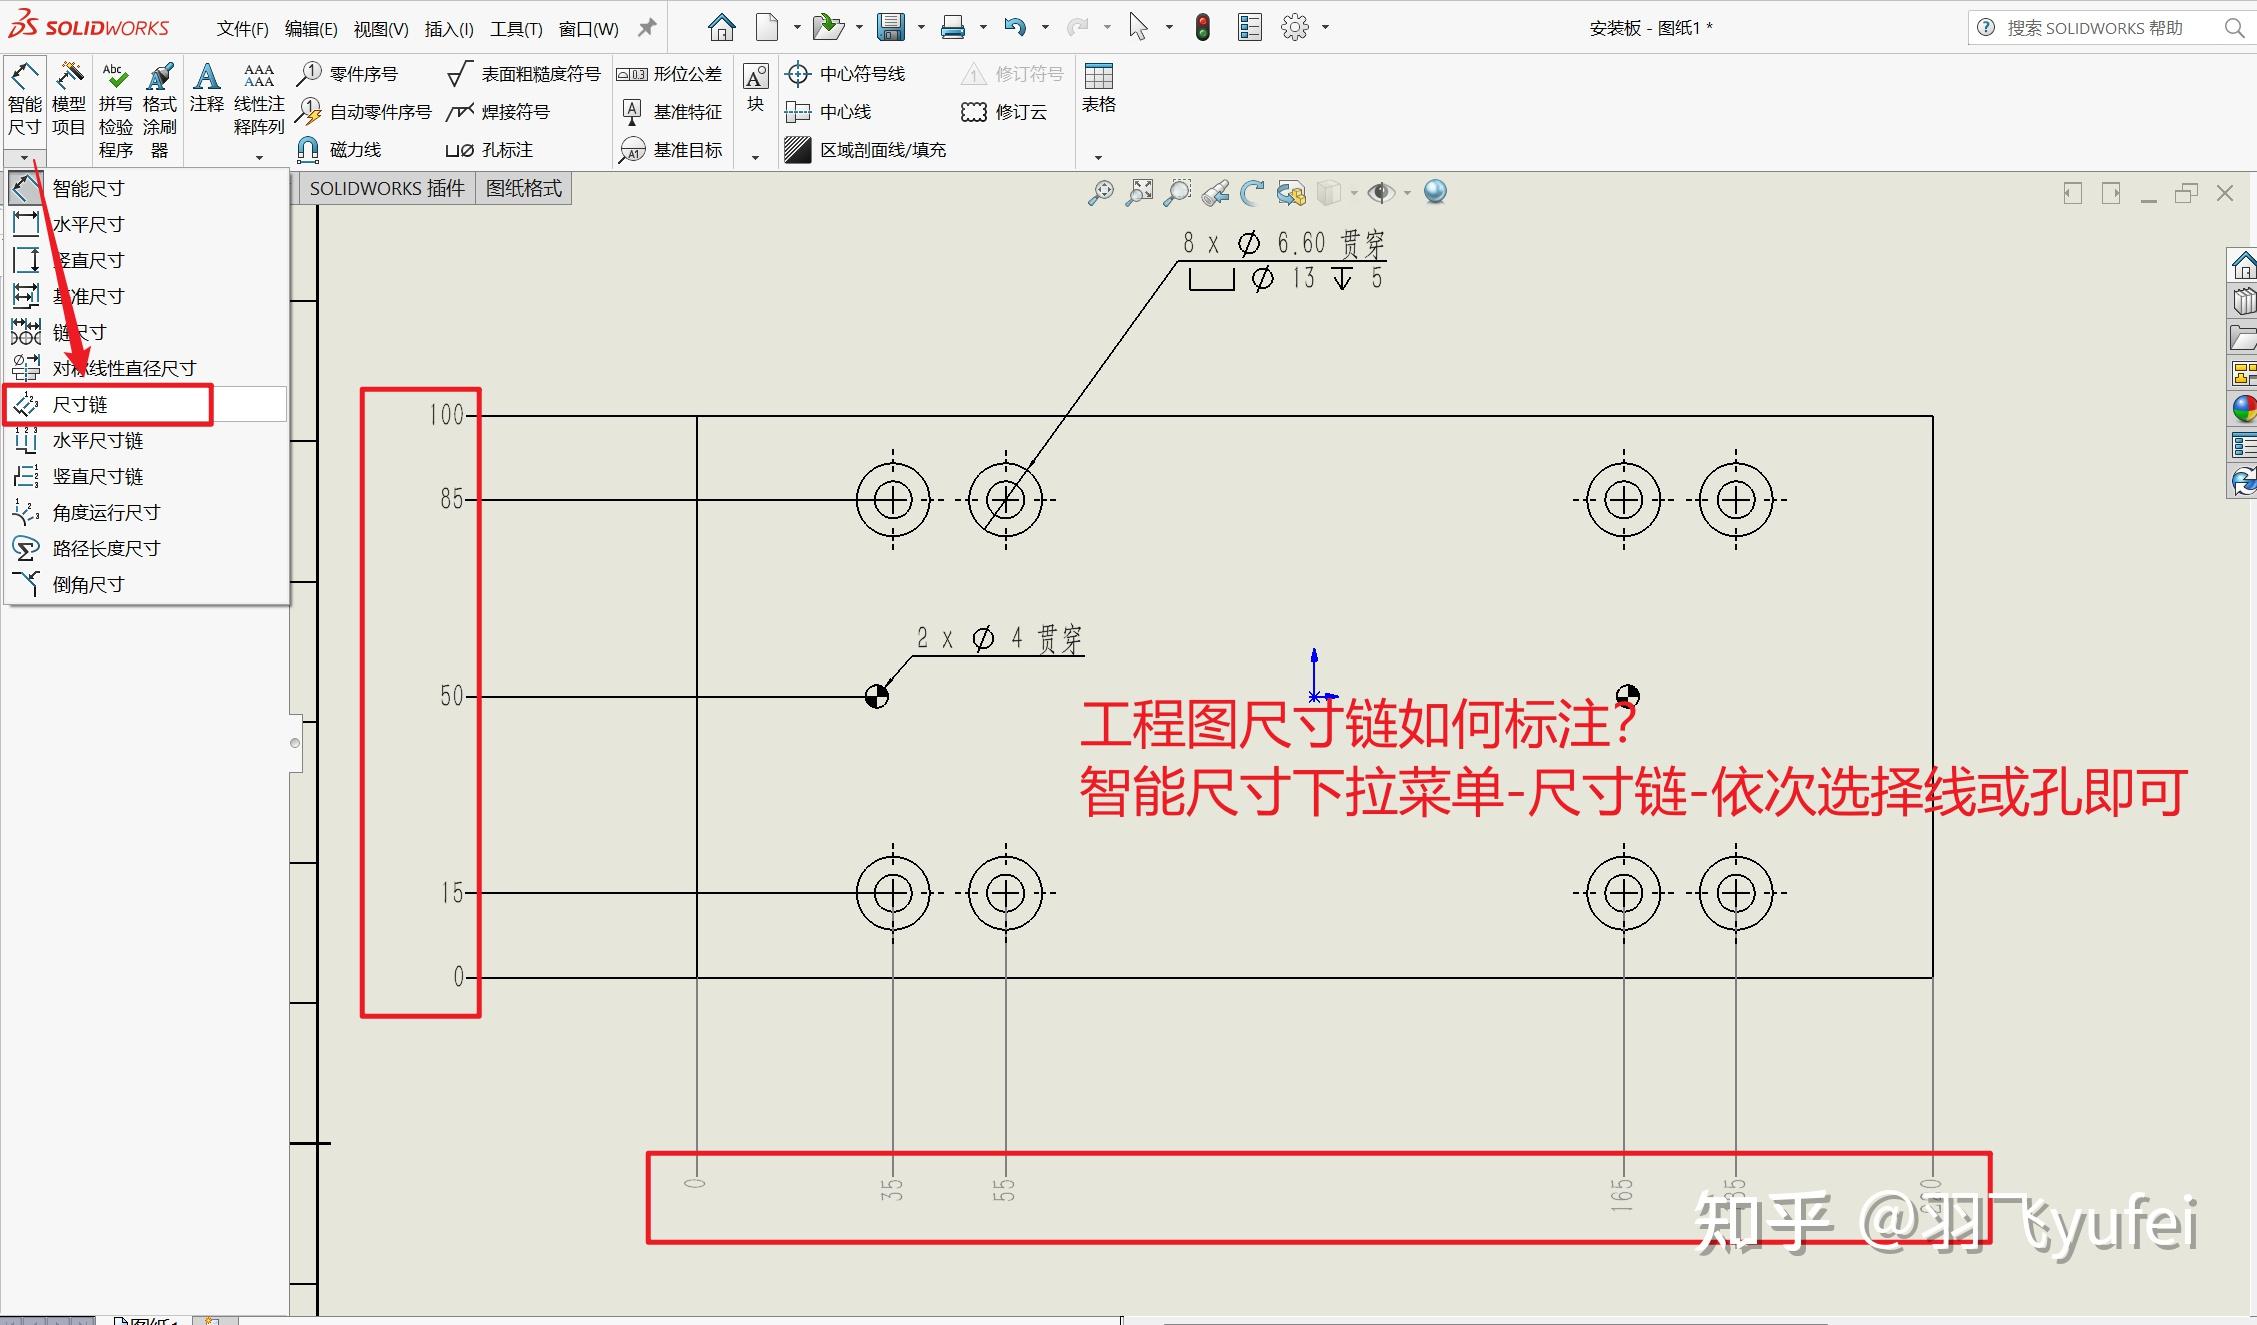Screen dimensions: 2257x1325
Task: Add Revision Cloud
Action: coord(1004,112)
